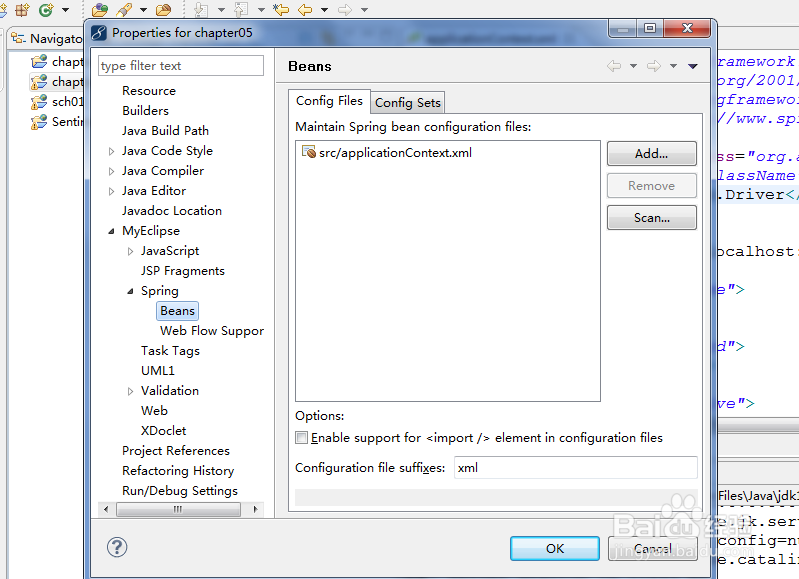Enable support for import element checkbox

click(x=302, y=438)
